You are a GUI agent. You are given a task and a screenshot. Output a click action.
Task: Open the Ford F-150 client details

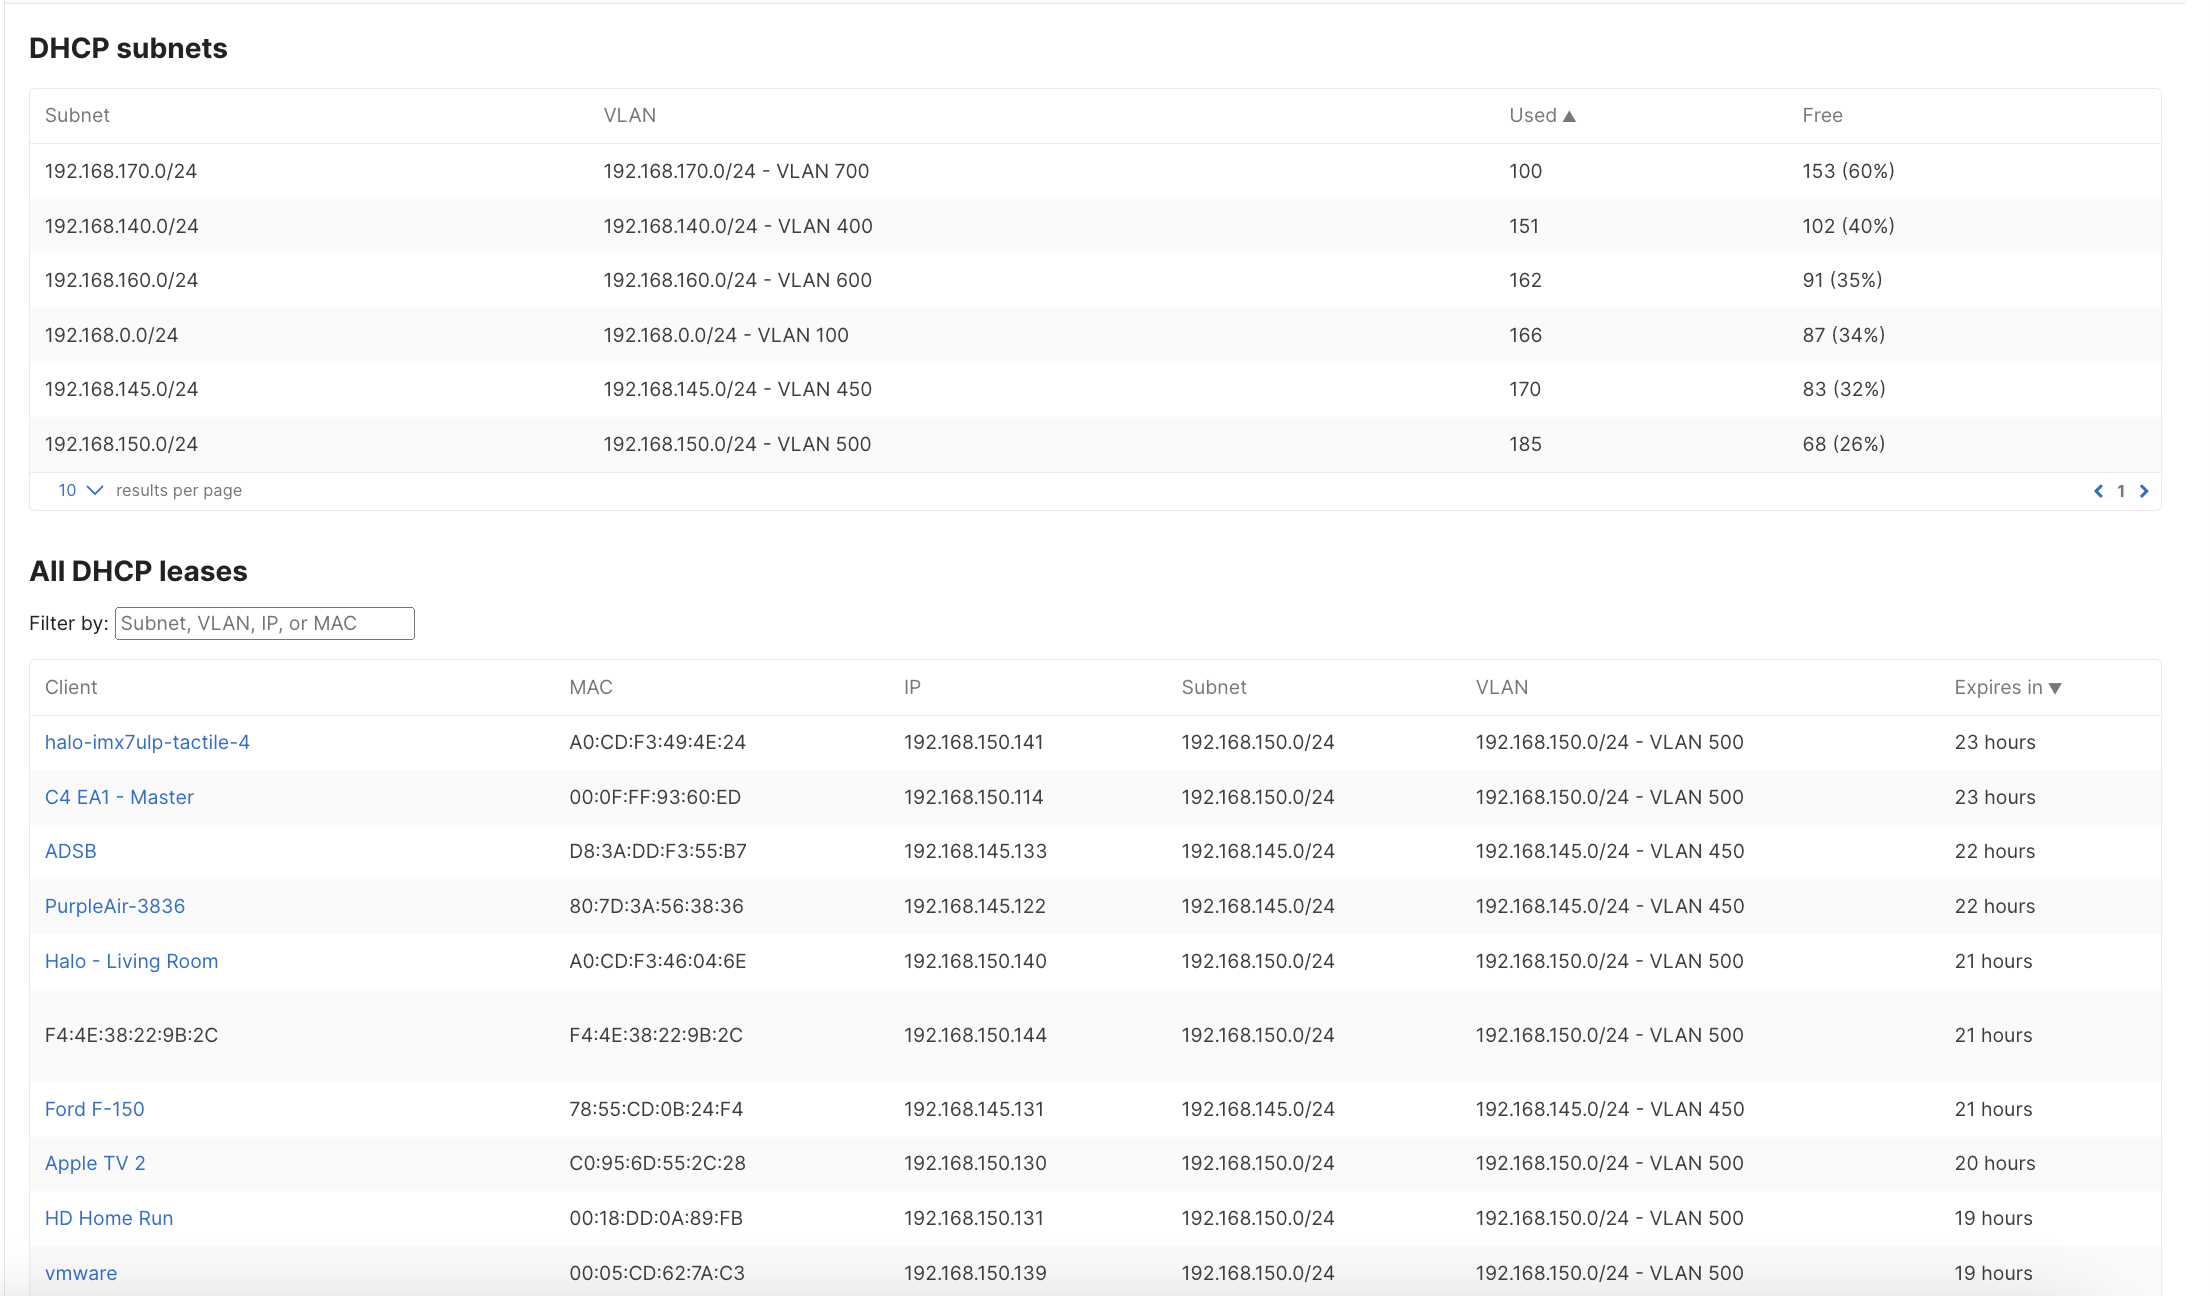[x=93, y=1109]
